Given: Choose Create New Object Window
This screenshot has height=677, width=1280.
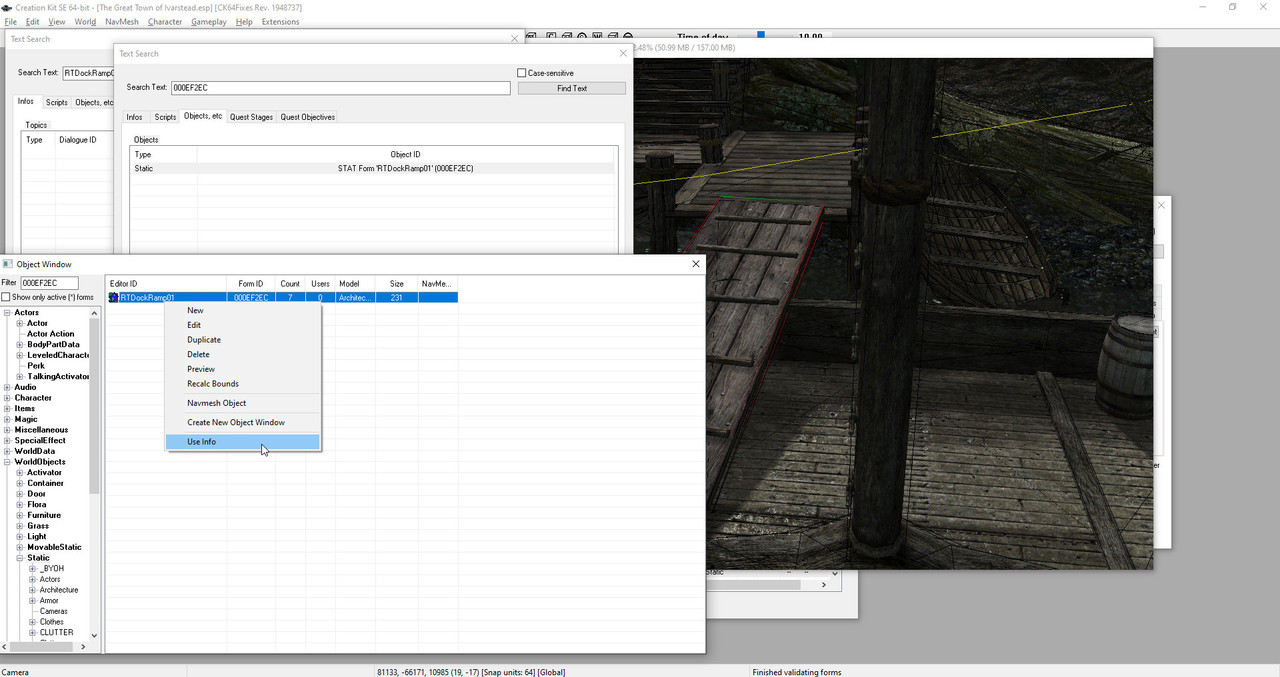Looking at the screenshot, I should 243,422.
